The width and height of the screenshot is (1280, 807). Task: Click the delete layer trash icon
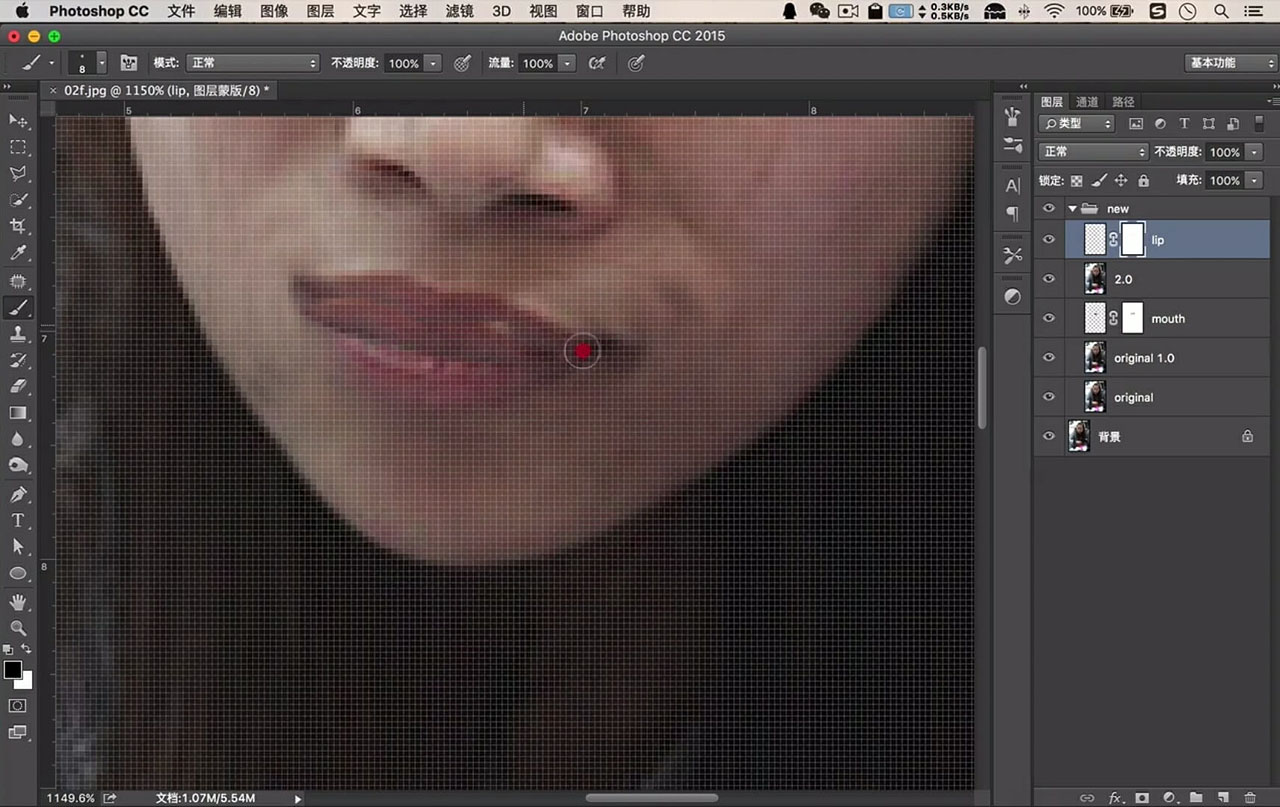(1249, 797)
